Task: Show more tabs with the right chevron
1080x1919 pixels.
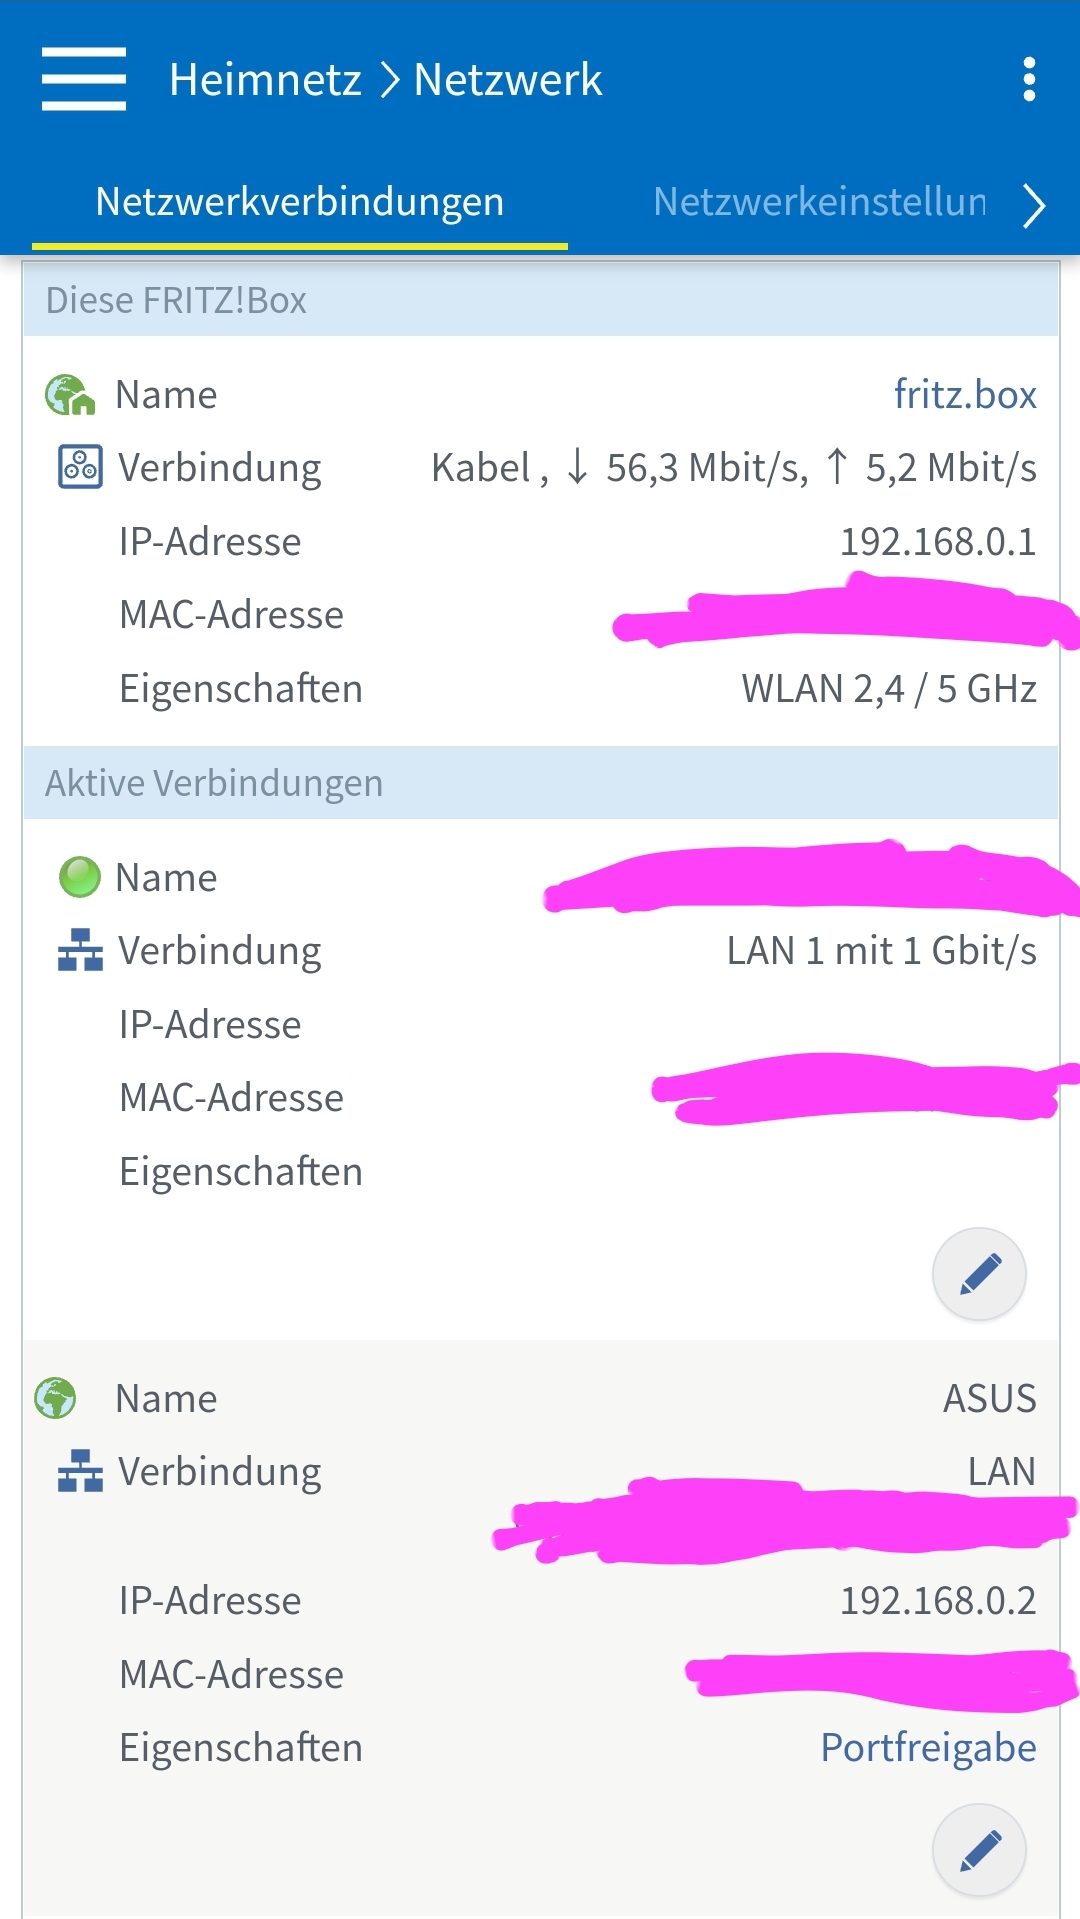Action: tap(1034, 206)
